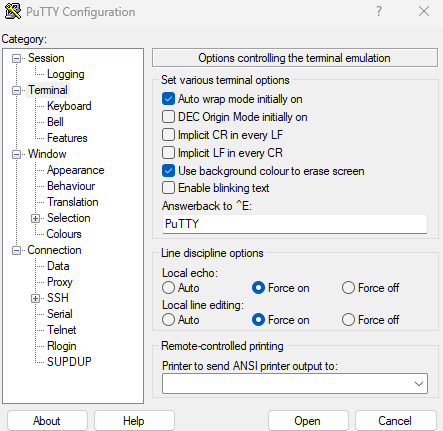Select the Session category
Screen dimensions: 443x431
pyautogui.click(x=46, y=58)
